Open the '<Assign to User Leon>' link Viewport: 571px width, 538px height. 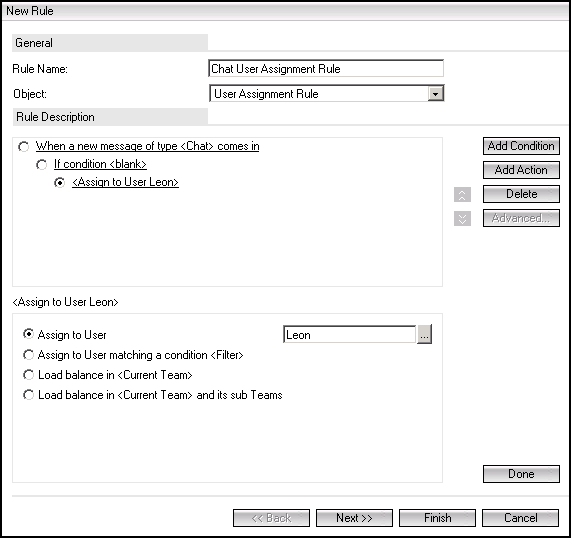click(x=125, y=182)
